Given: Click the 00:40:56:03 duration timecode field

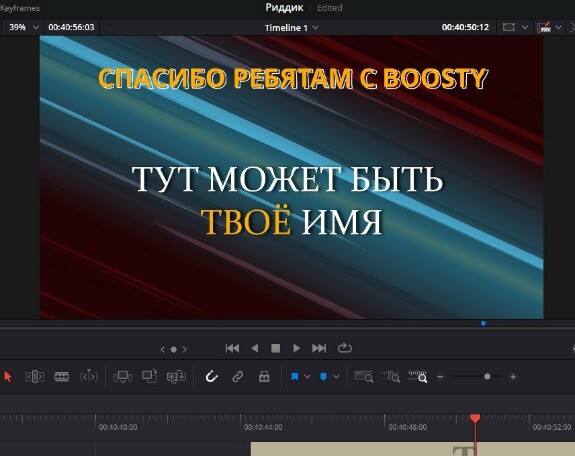Looking at the screenshot, I should (71, 27).
